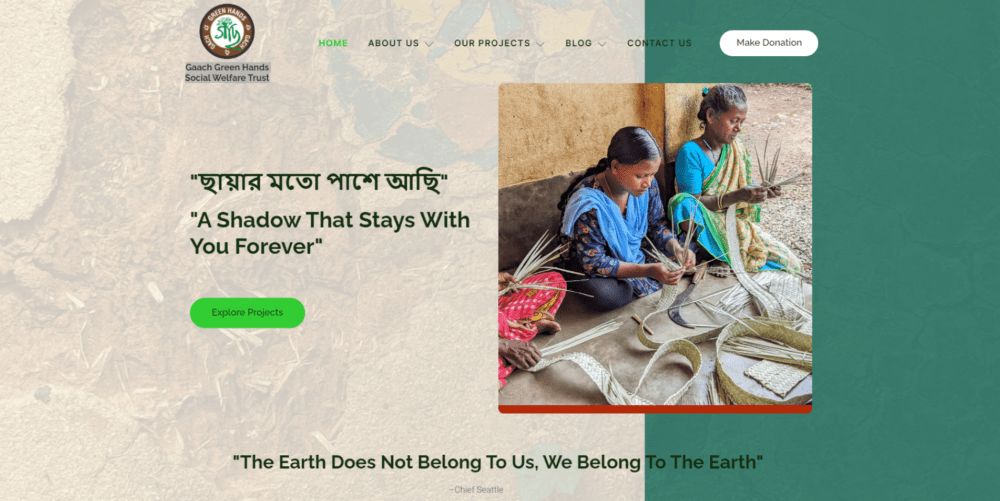The width and height of the screenshot is (1000, 501).
Task: Expand the chevron beside OUR PROJECTS
Action: click(540, 44)
